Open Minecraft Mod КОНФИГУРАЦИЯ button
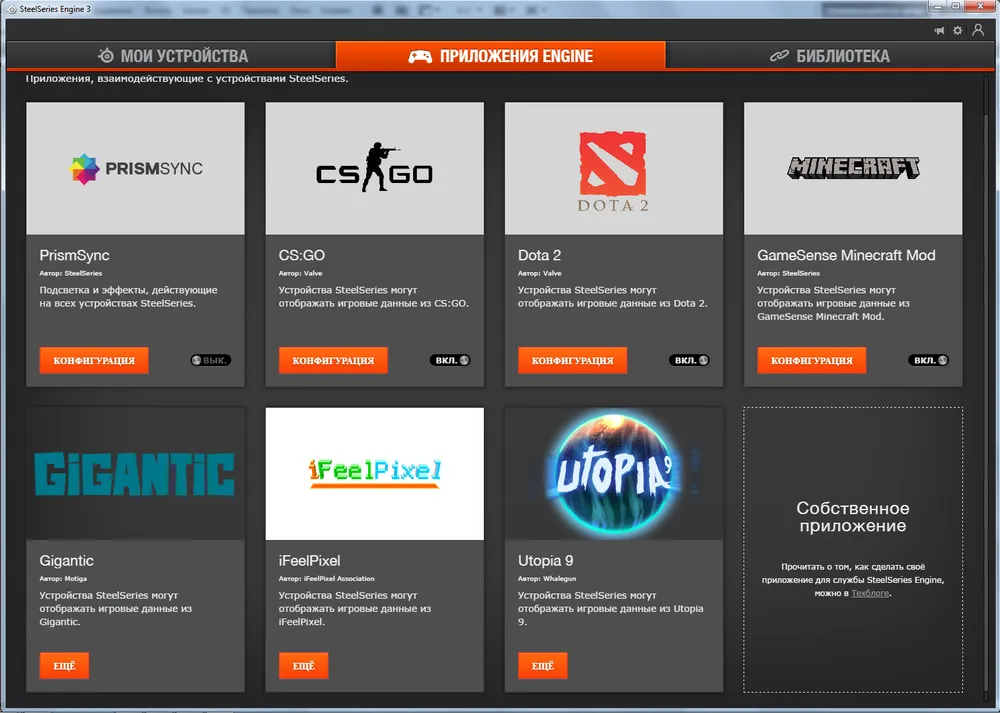The width and height of the screenshot is (1000, 713). point(811,360)
